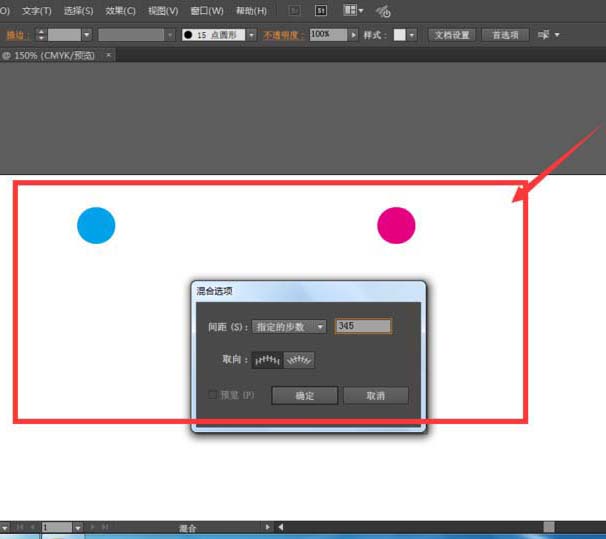The height and width of the screenshot is (539, 606).
Task: Click the horizontal scrollbar left arrow
Action: [x=281, y=527]
